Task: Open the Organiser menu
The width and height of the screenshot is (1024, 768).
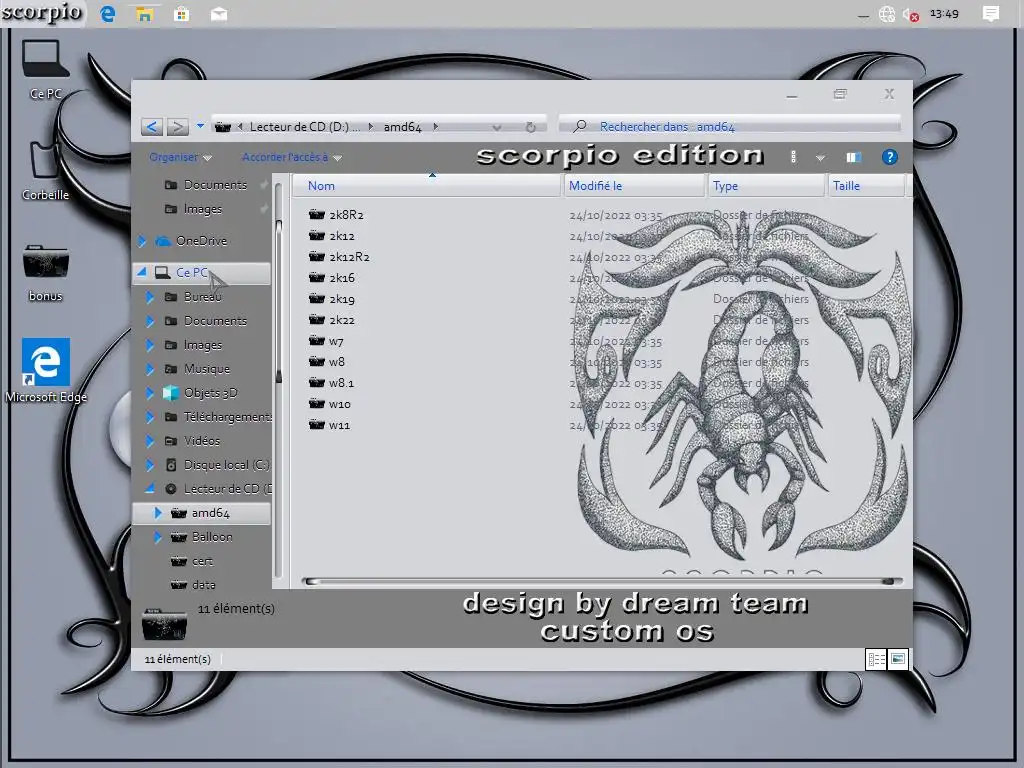Action: pos(180,157)
